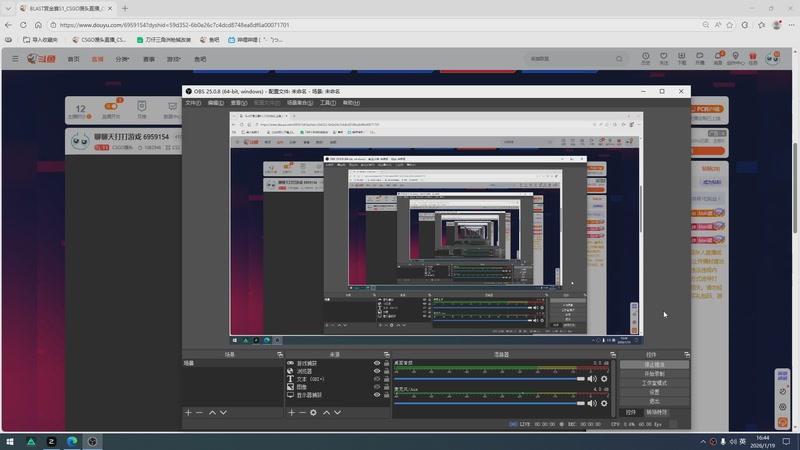800x450 pixels.
Task: Toggle visibility of 显示器捕获 source
Action: pos(377,395)
